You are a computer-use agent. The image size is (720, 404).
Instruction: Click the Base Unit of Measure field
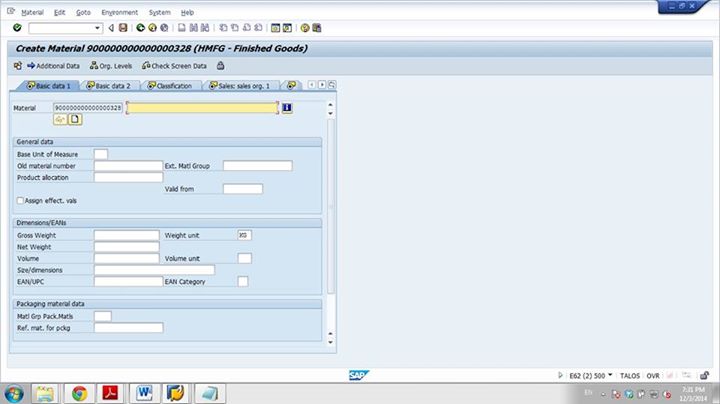pyautogui.click(x=101, y=154)
